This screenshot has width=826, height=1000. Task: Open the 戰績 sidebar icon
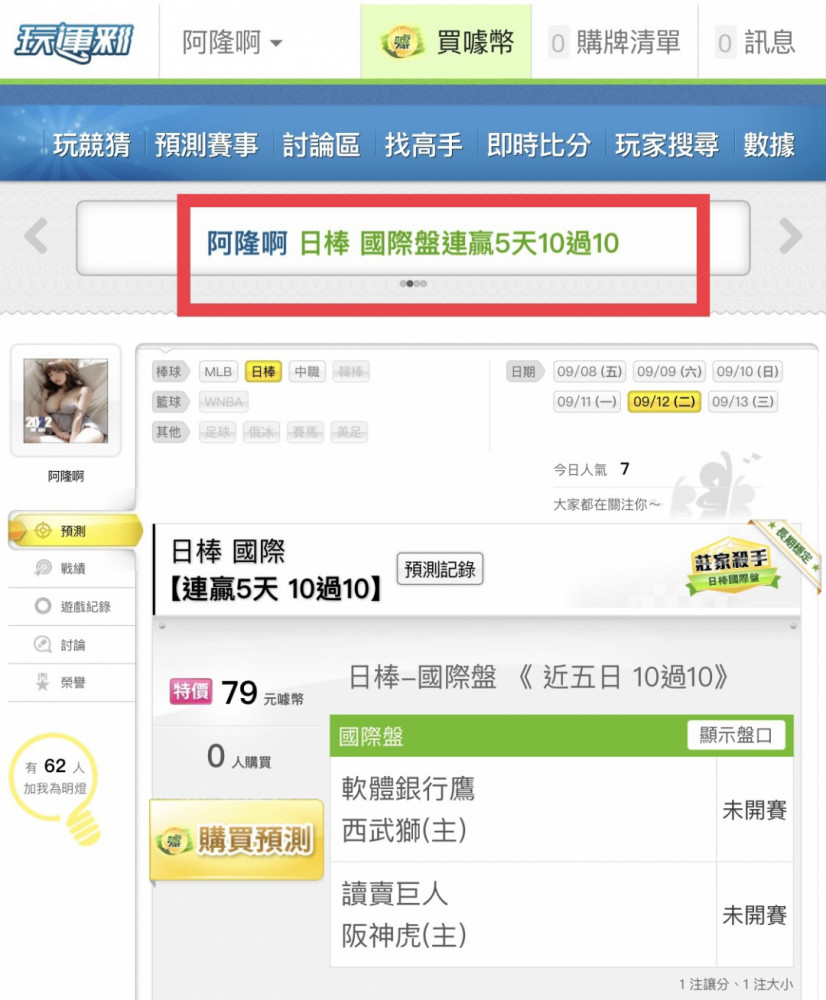pyautogui.click(x=43, y=568)
